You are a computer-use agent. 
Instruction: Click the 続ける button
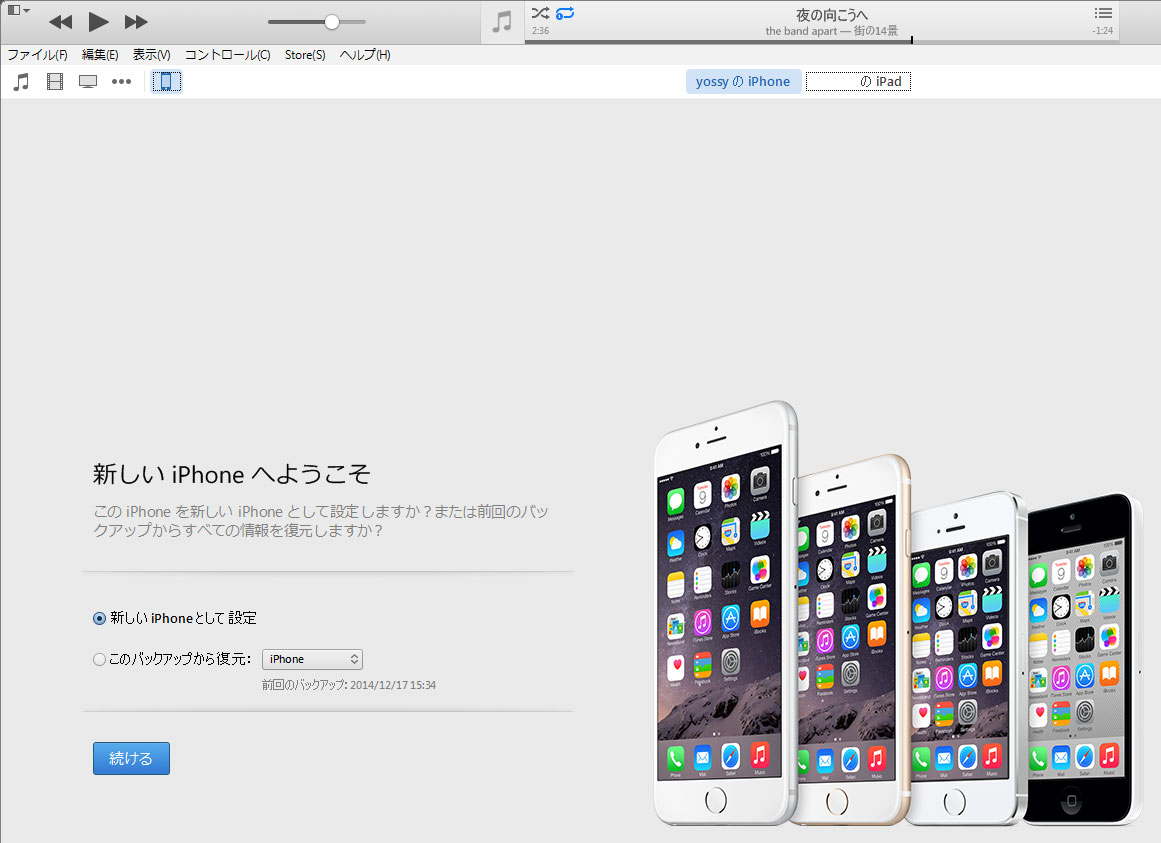[131, 759]
